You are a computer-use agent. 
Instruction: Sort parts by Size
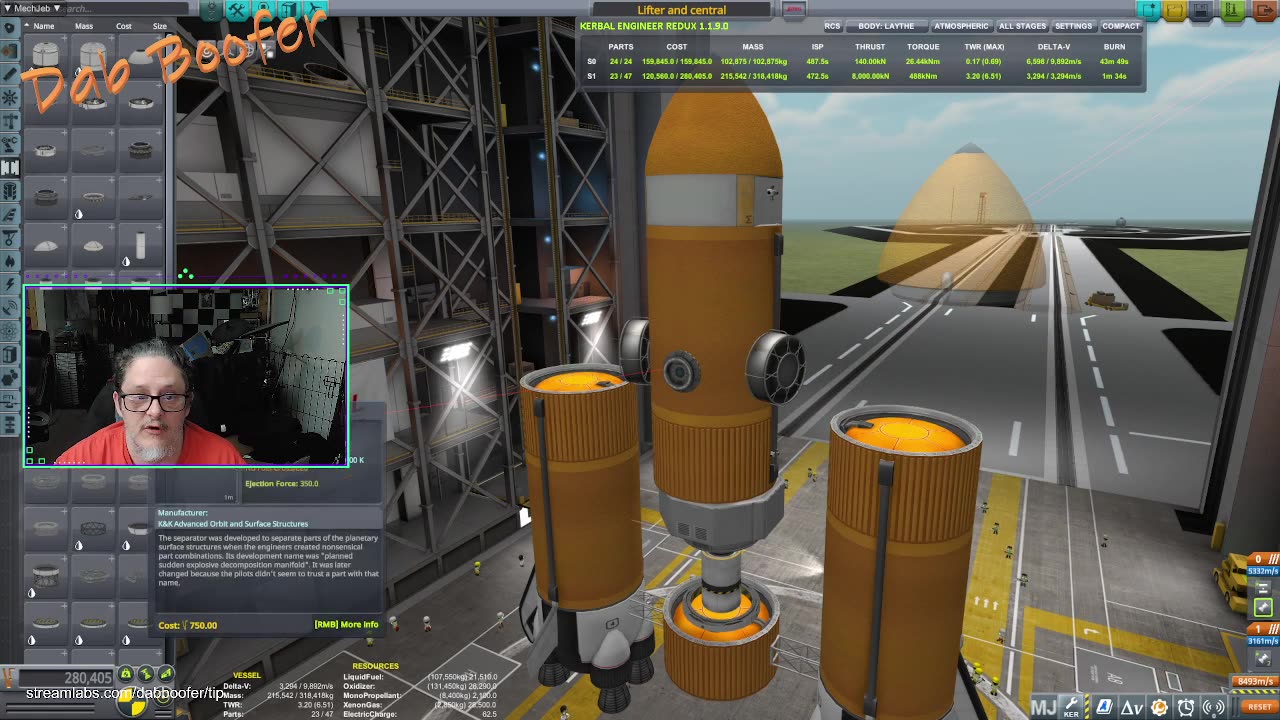tap(159, 26)
